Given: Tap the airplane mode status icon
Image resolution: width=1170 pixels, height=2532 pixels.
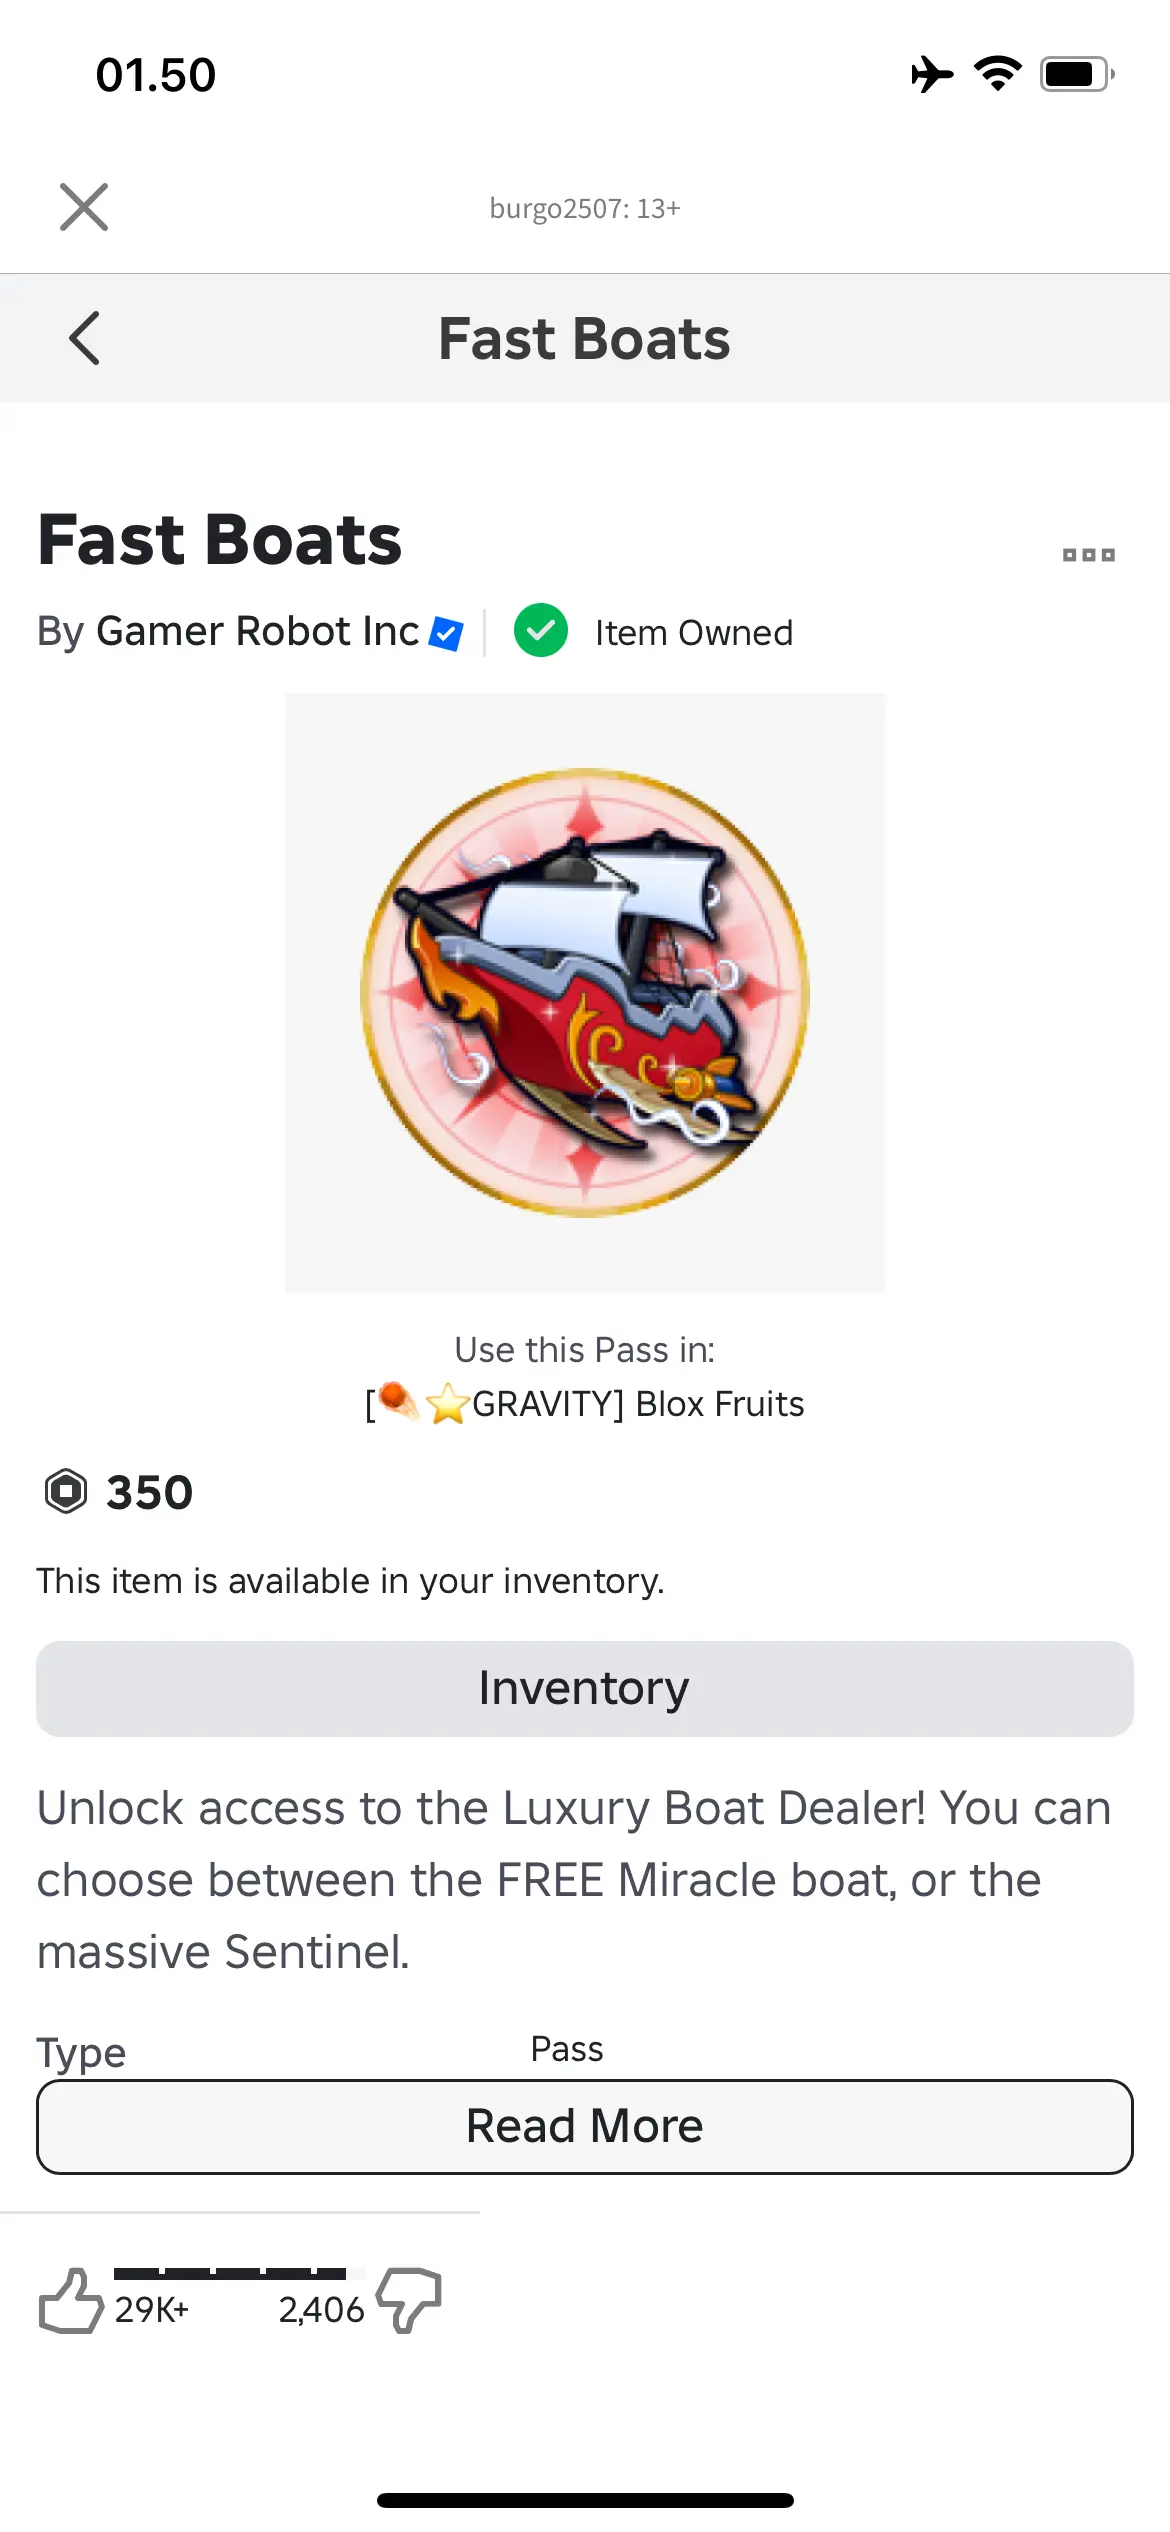Looking at the screenshot, I should click(931, 75).
